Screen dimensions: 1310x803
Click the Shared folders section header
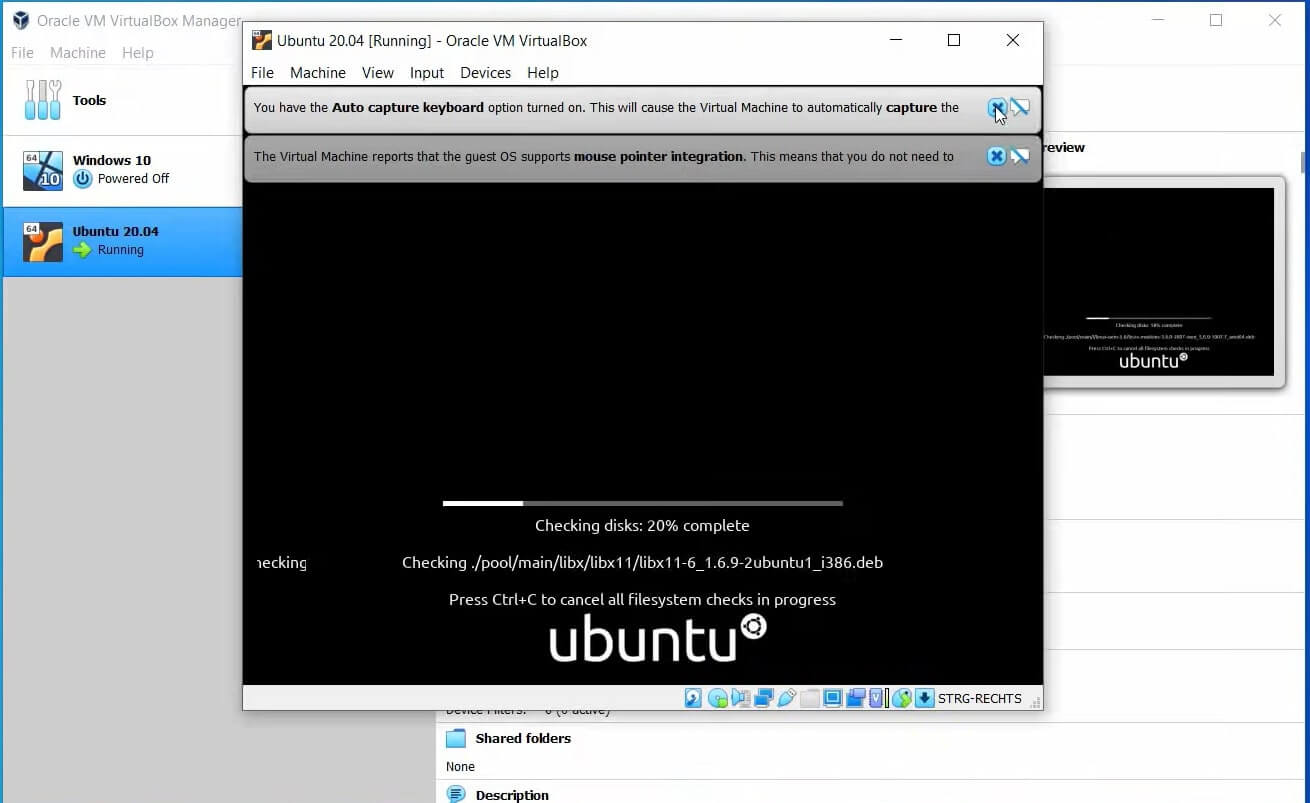point(523,738)
